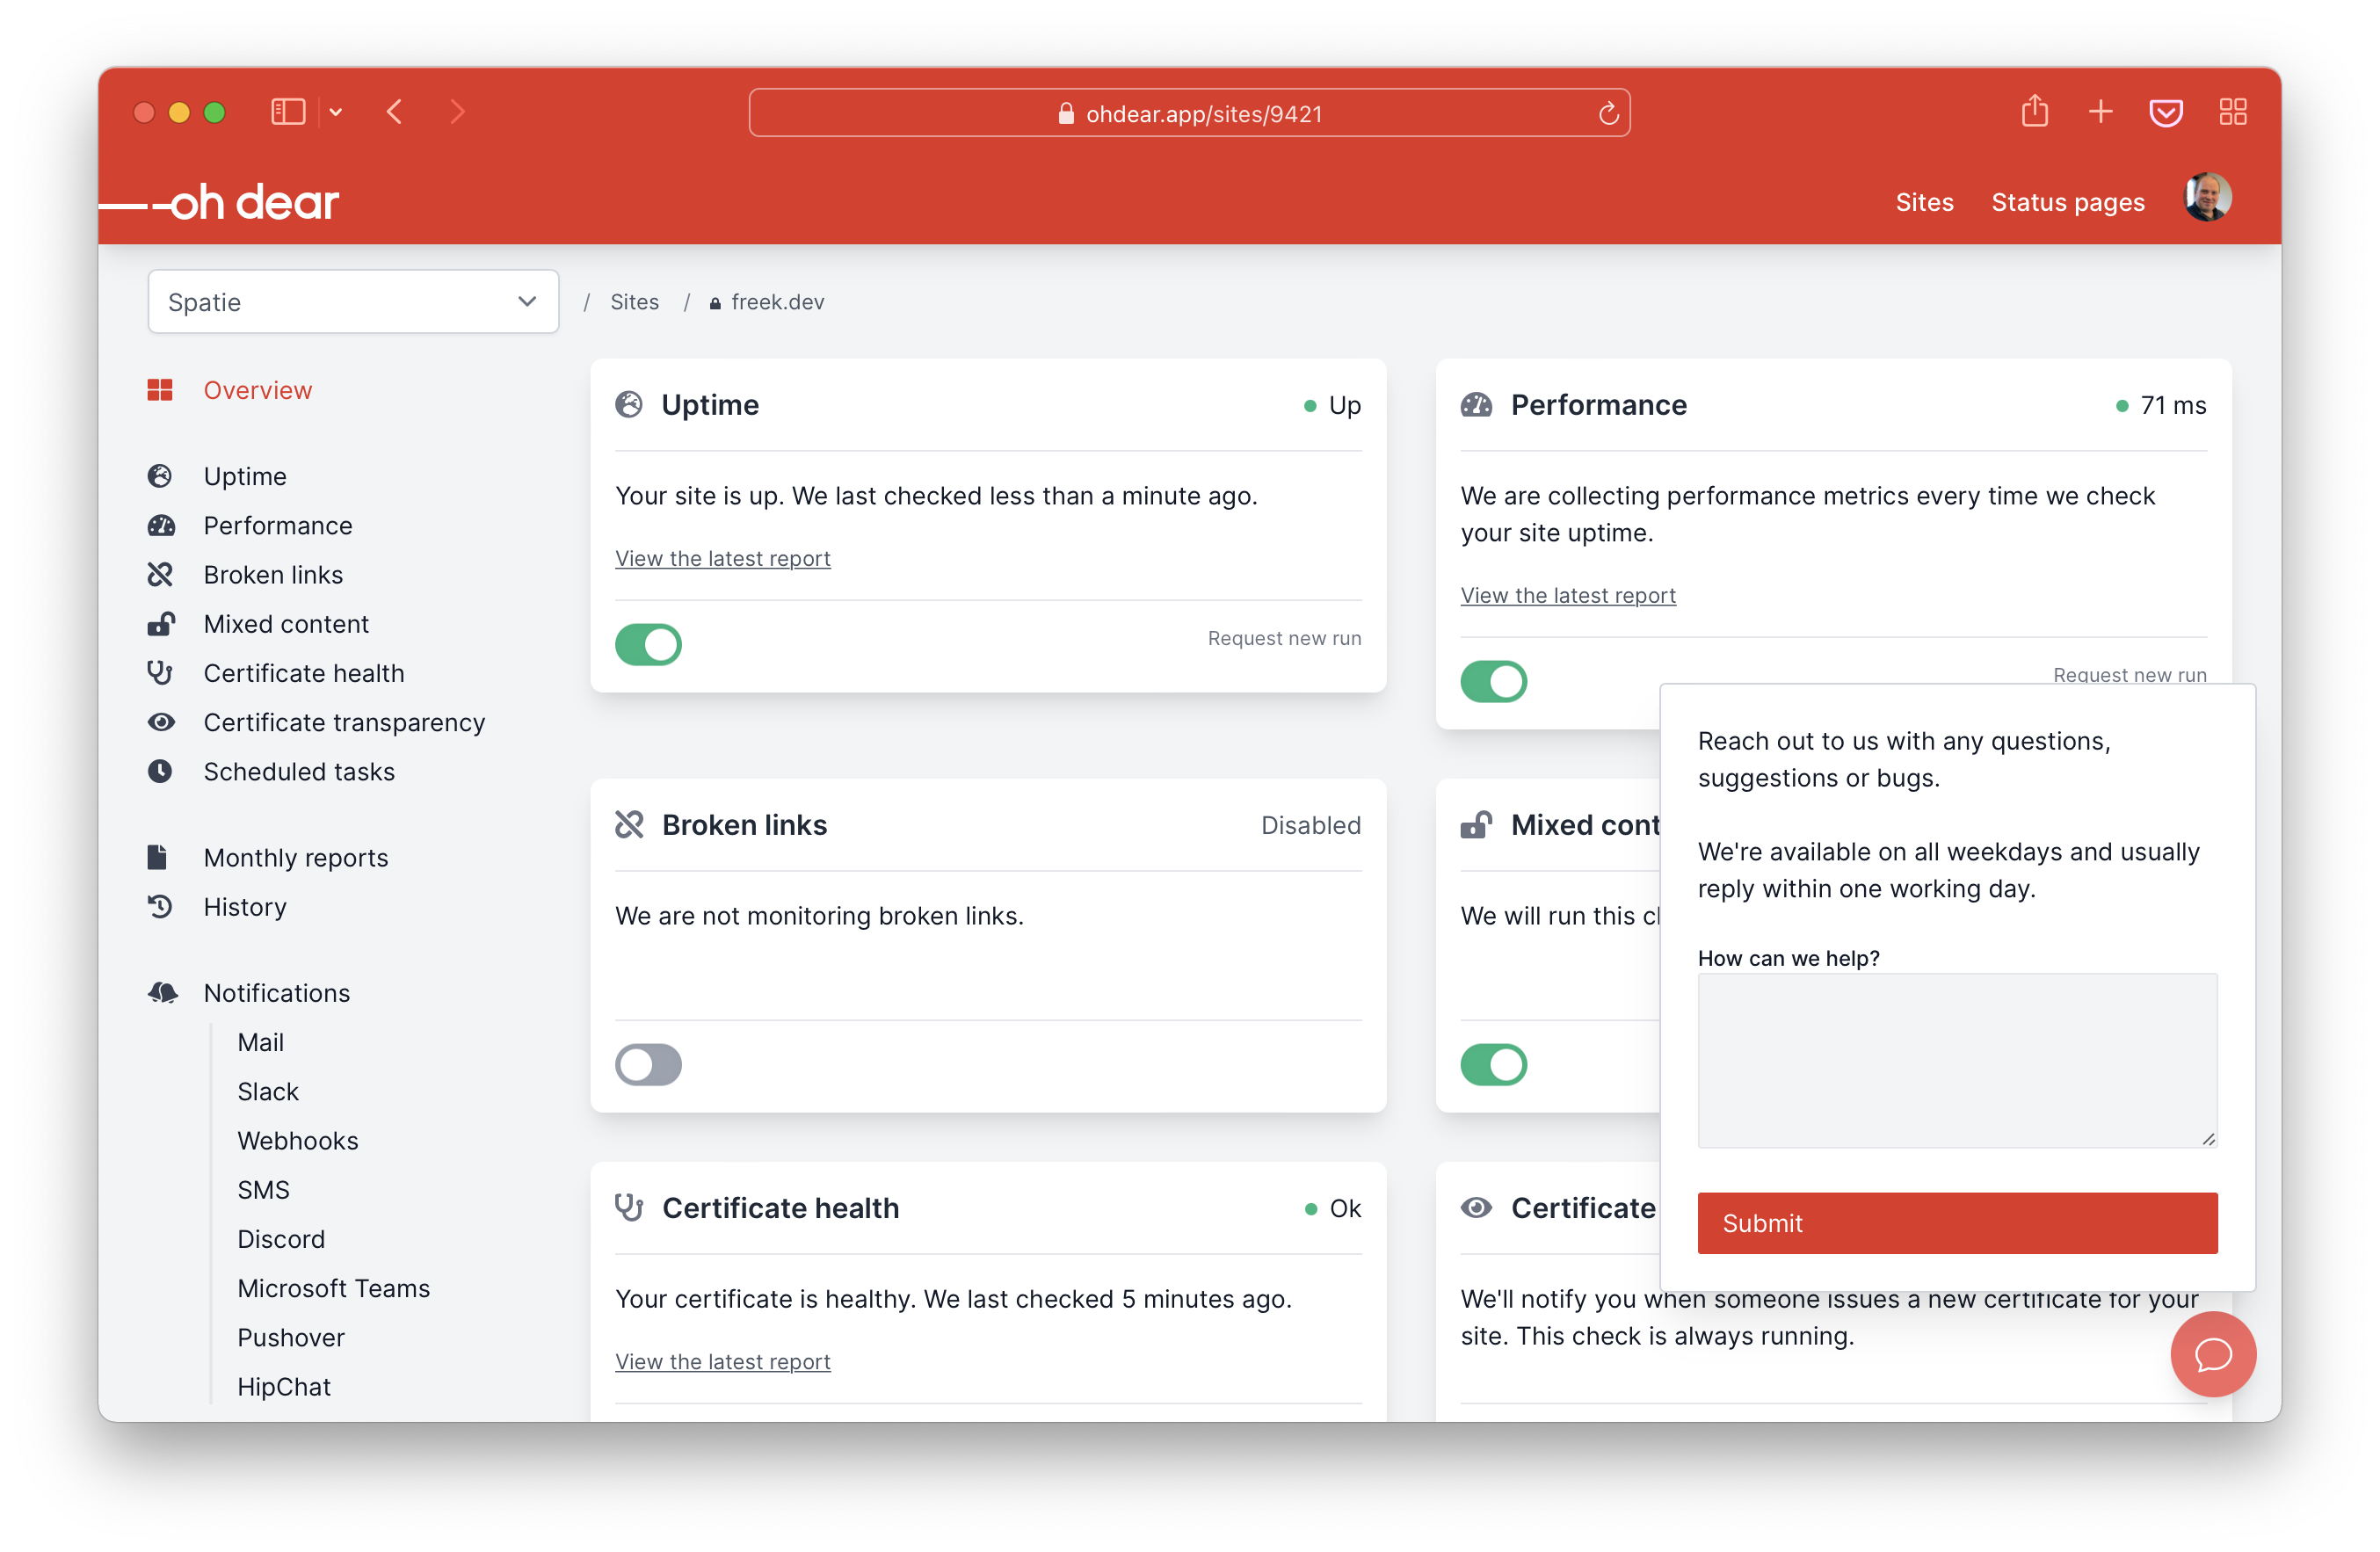
Task: Open the Sites top navigation item
Action: click(1923, 202)
